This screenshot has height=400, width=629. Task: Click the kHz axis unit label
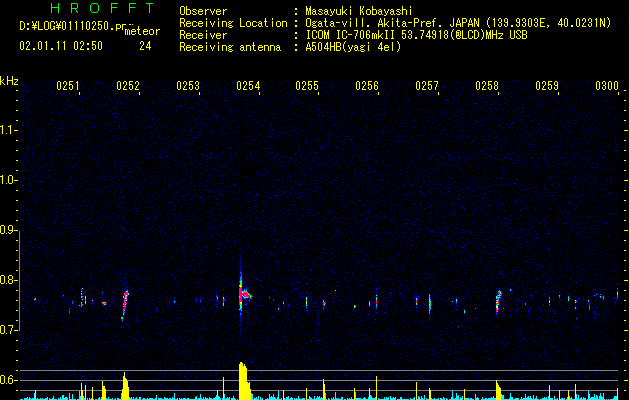tap(9, 81)
